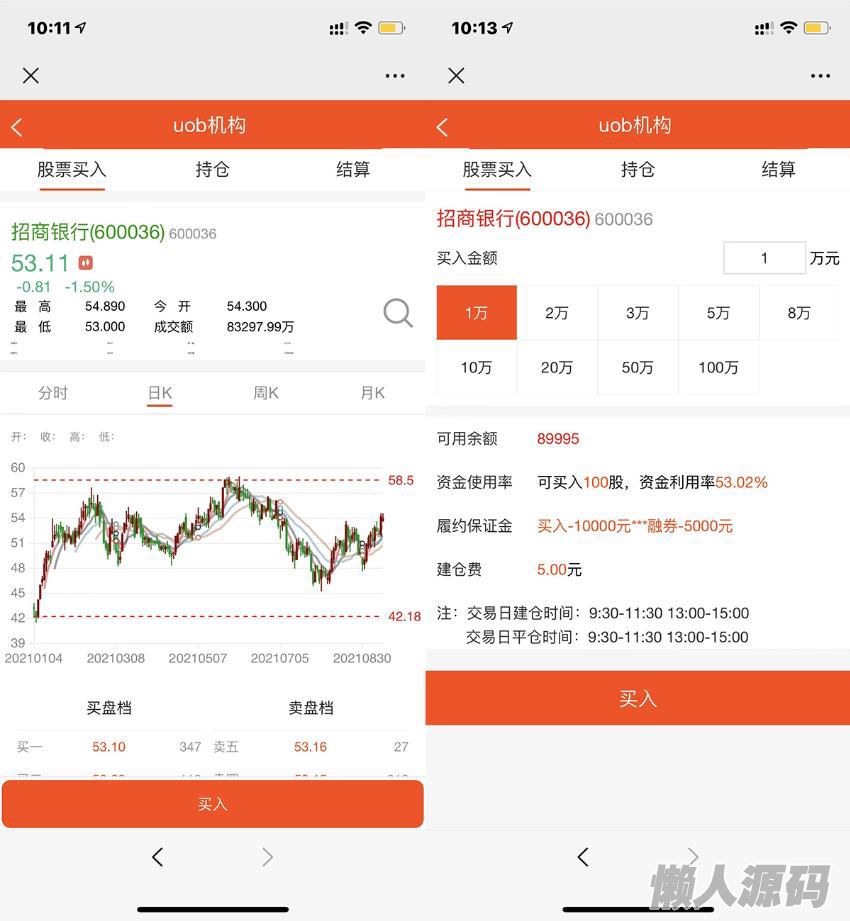Select the 分时 chart view

click(53, 393)
